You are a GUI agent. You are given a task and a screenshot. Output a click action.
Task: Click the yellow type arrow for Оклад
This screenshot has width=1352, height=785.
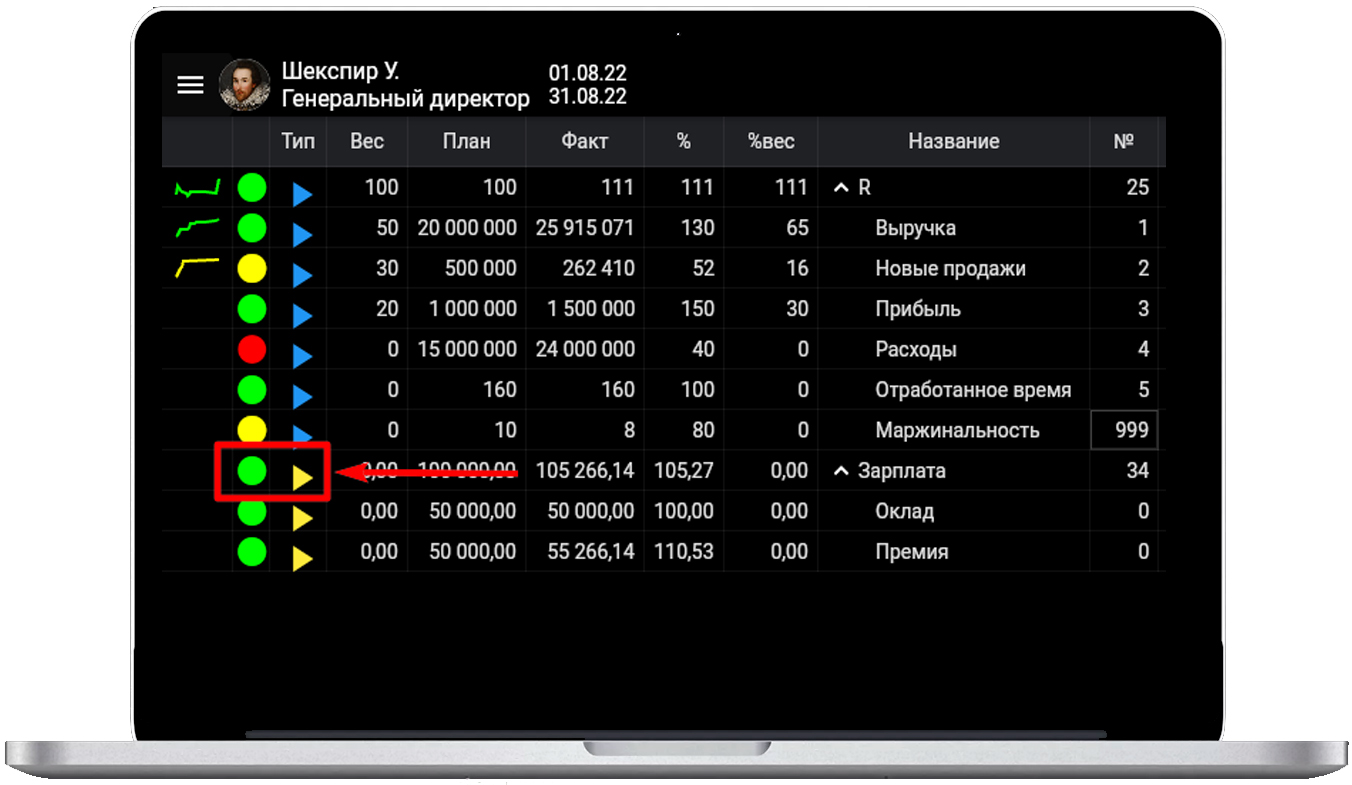(x=302, y=518)
